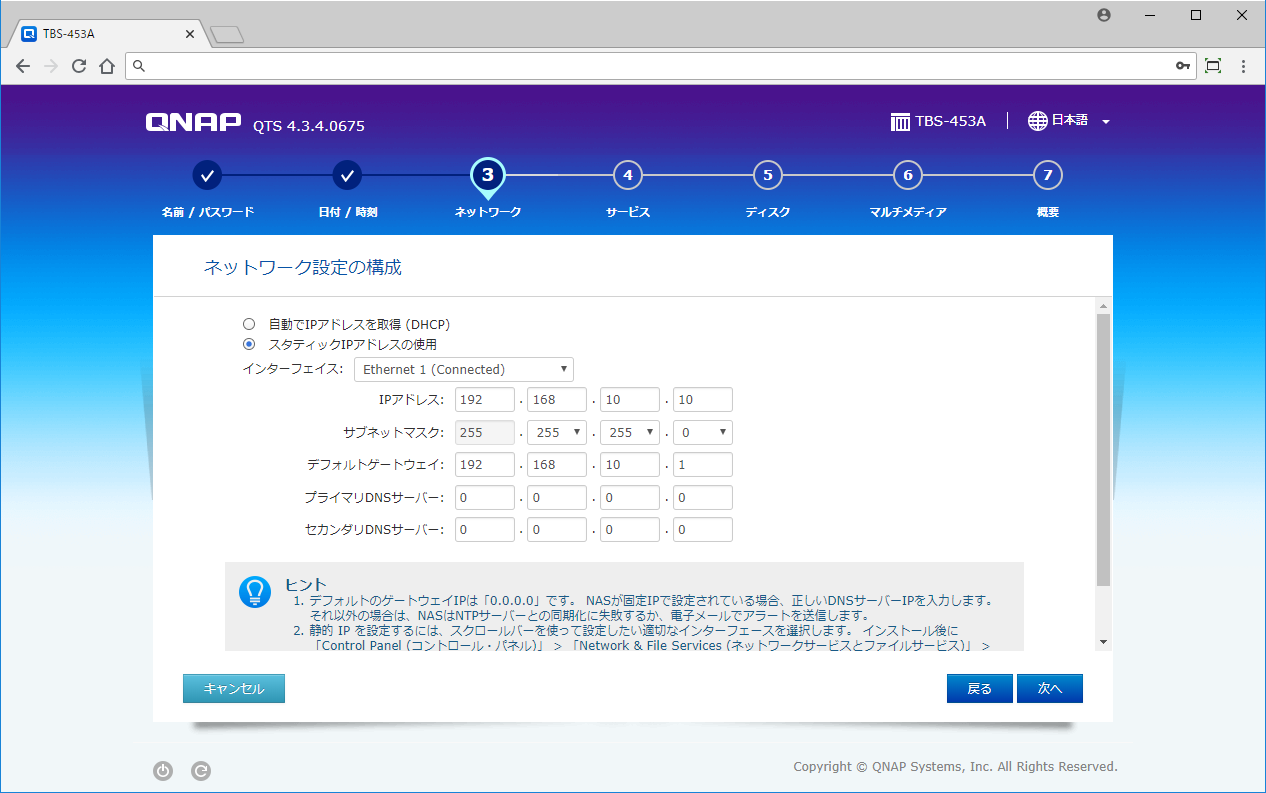Click the step 7 概要 circle
This screenshot has width=1266, height=793.
click(x=1047, y=176)
